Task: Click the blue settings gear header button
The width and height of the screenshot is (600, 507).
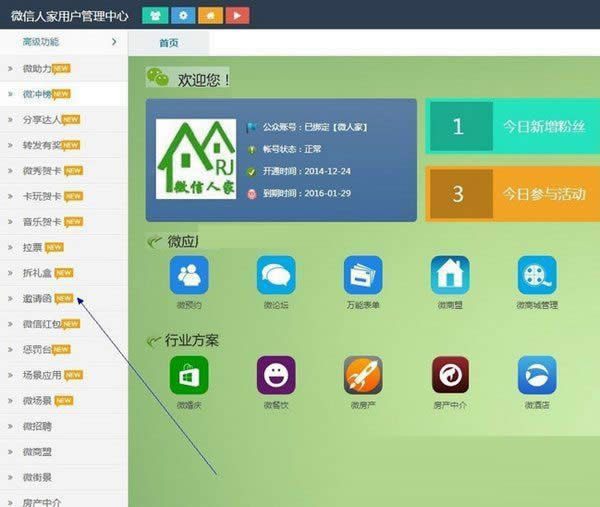Action: click(x=182, y=15)
